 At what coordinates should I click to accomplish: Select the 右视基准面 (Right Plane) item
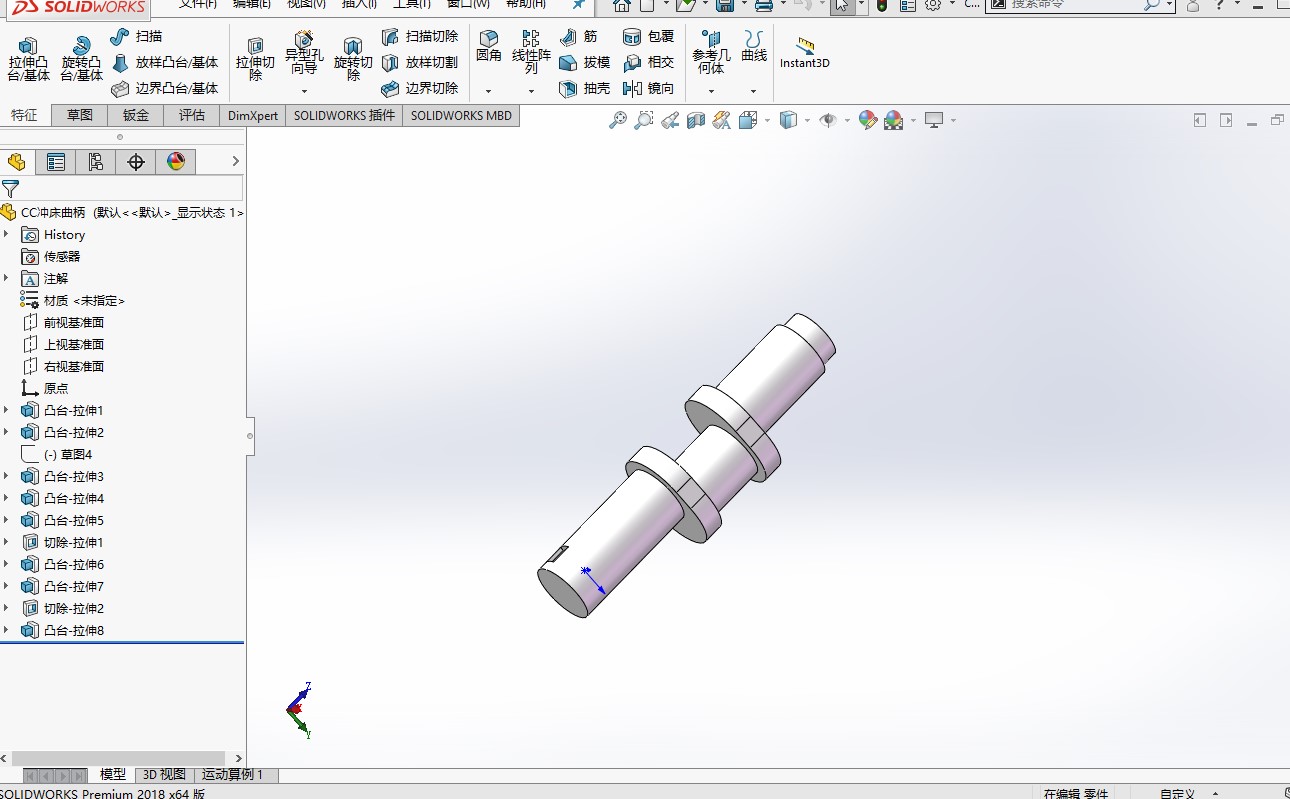62,366
